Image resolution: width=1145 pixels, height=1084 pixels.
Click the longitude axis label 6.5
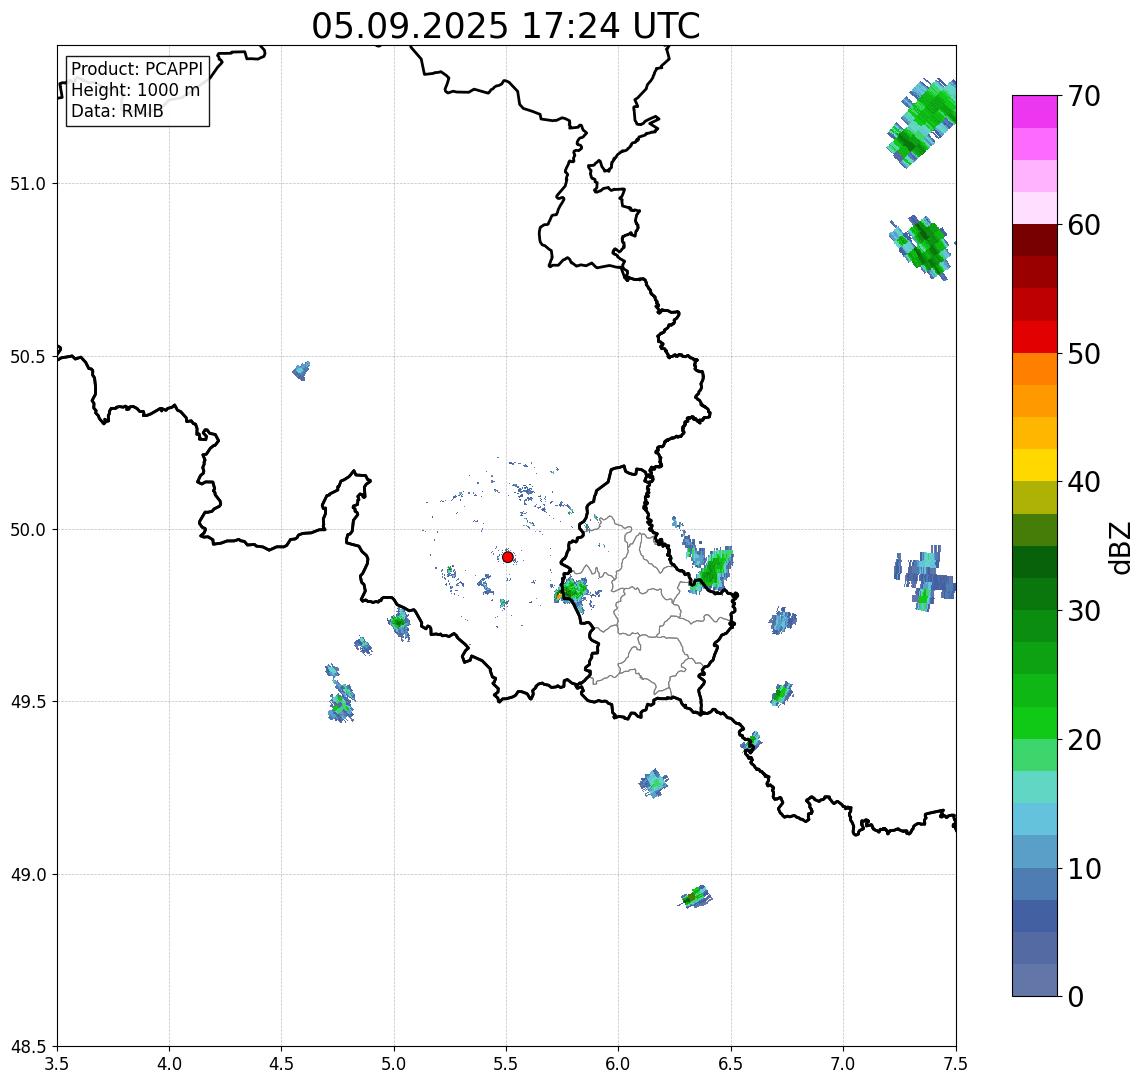click(x=731, y=1064)
